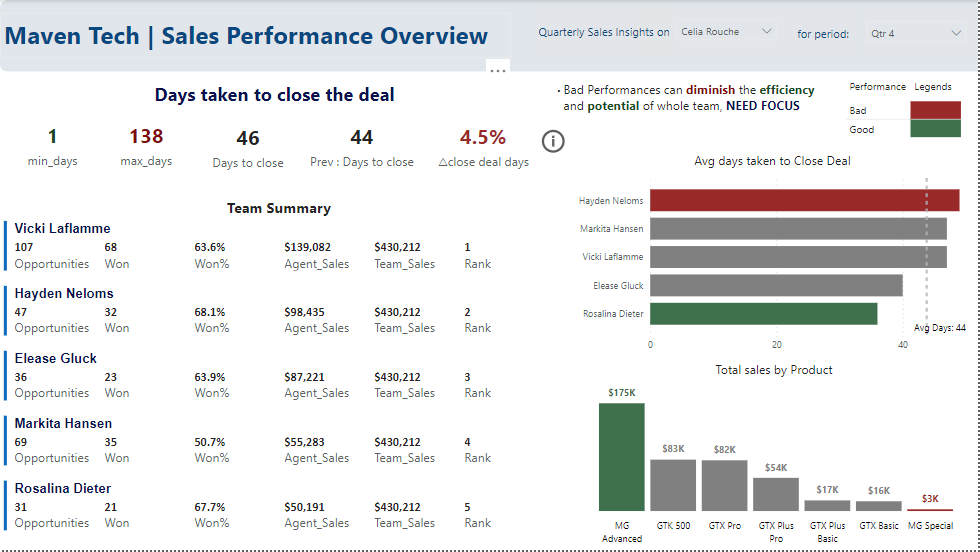Click the Avg days taken to Close Deal title
The image size is (980, 552).
pyautogui.click(x=772, y=161)
